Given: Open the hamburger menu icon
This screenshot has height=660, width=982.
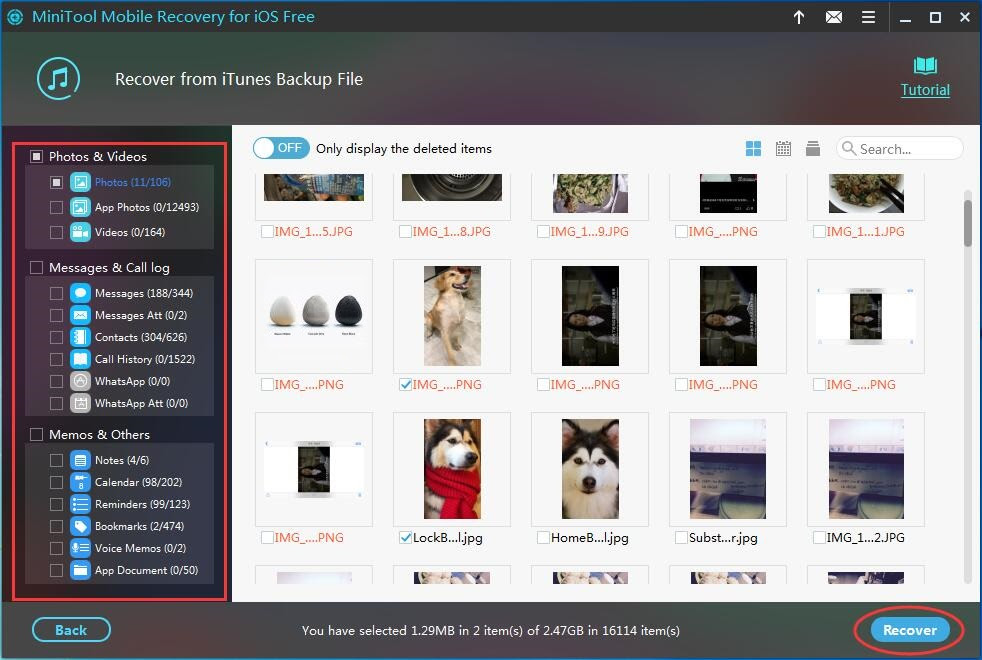Looking at the screenshot, I should (868, 17).
